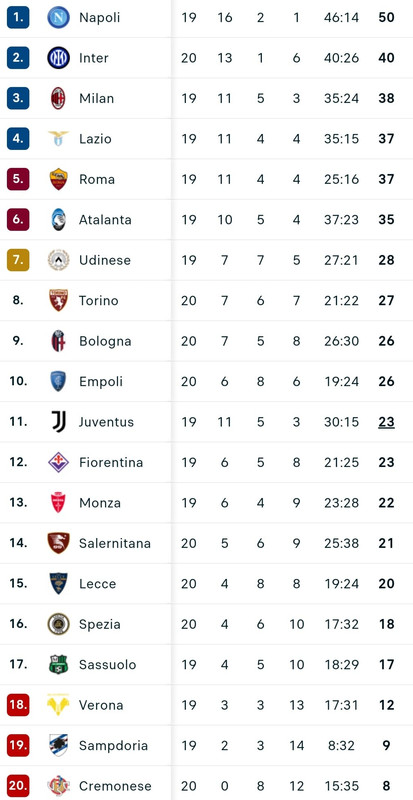Open the Torino team page link
The image size is (413, 800).
click(x=99, y=301)
